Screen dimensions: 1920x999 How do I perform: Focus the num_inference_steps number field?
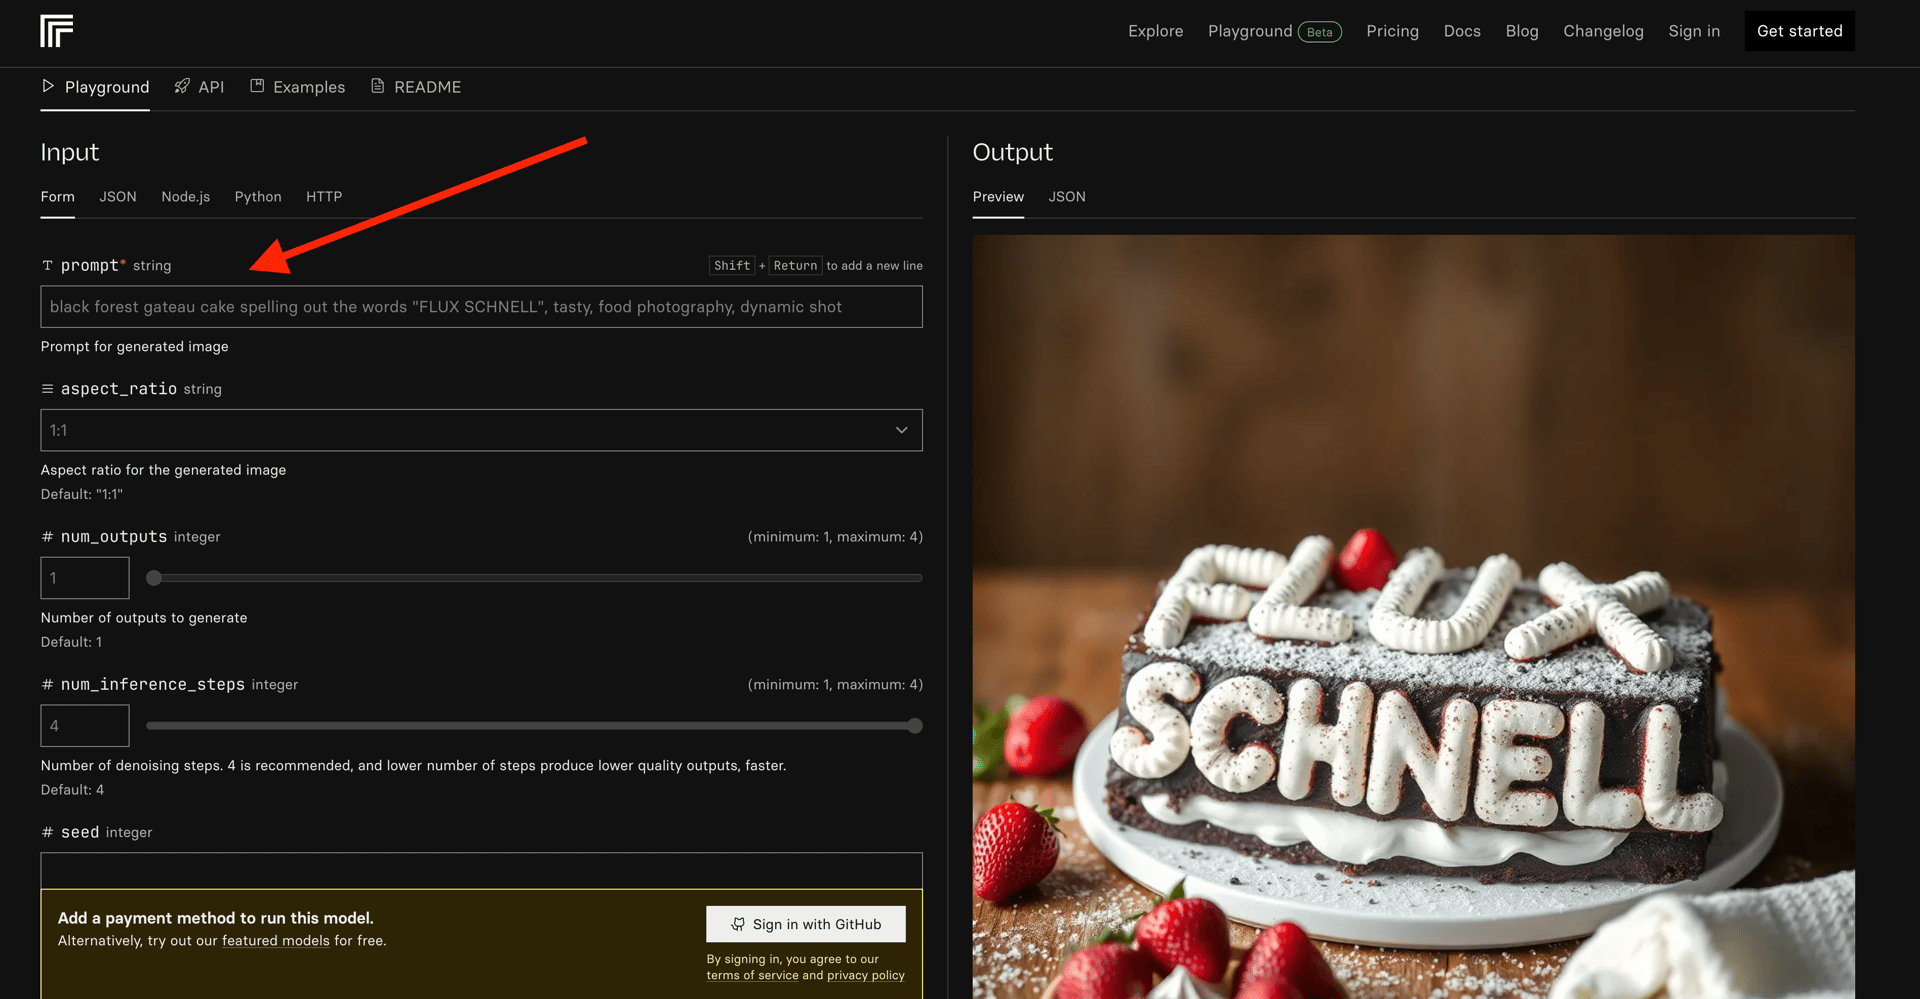(85, 726)
